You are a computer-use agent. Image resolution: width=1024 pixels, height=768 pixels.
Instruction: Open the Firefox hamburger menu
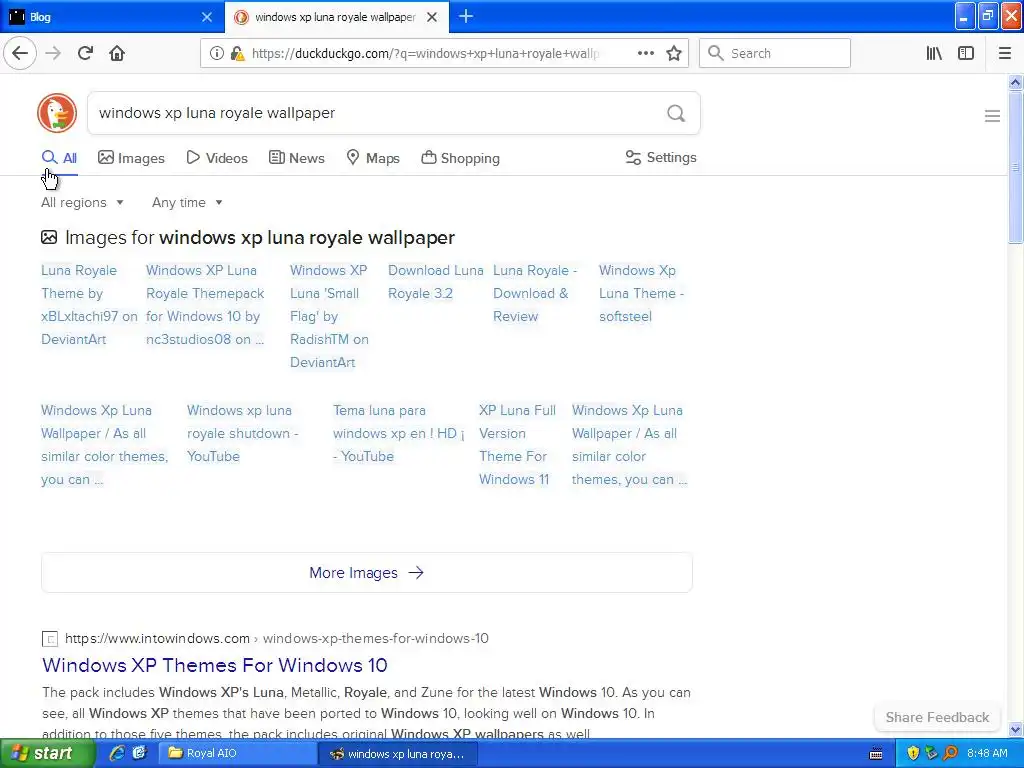click(x=1005, y=54)
